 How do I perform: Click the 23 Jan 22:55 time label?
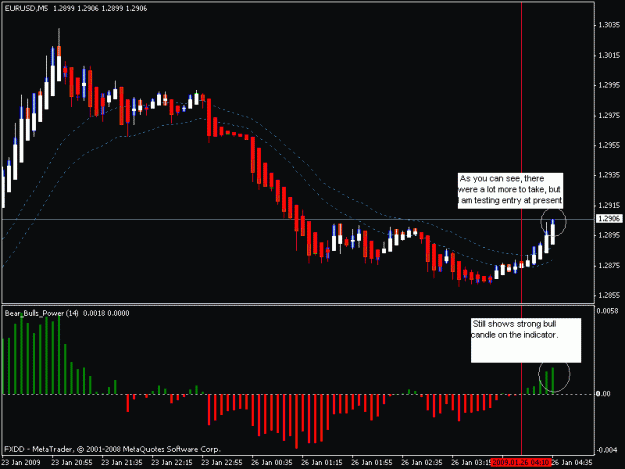point(222,463)
